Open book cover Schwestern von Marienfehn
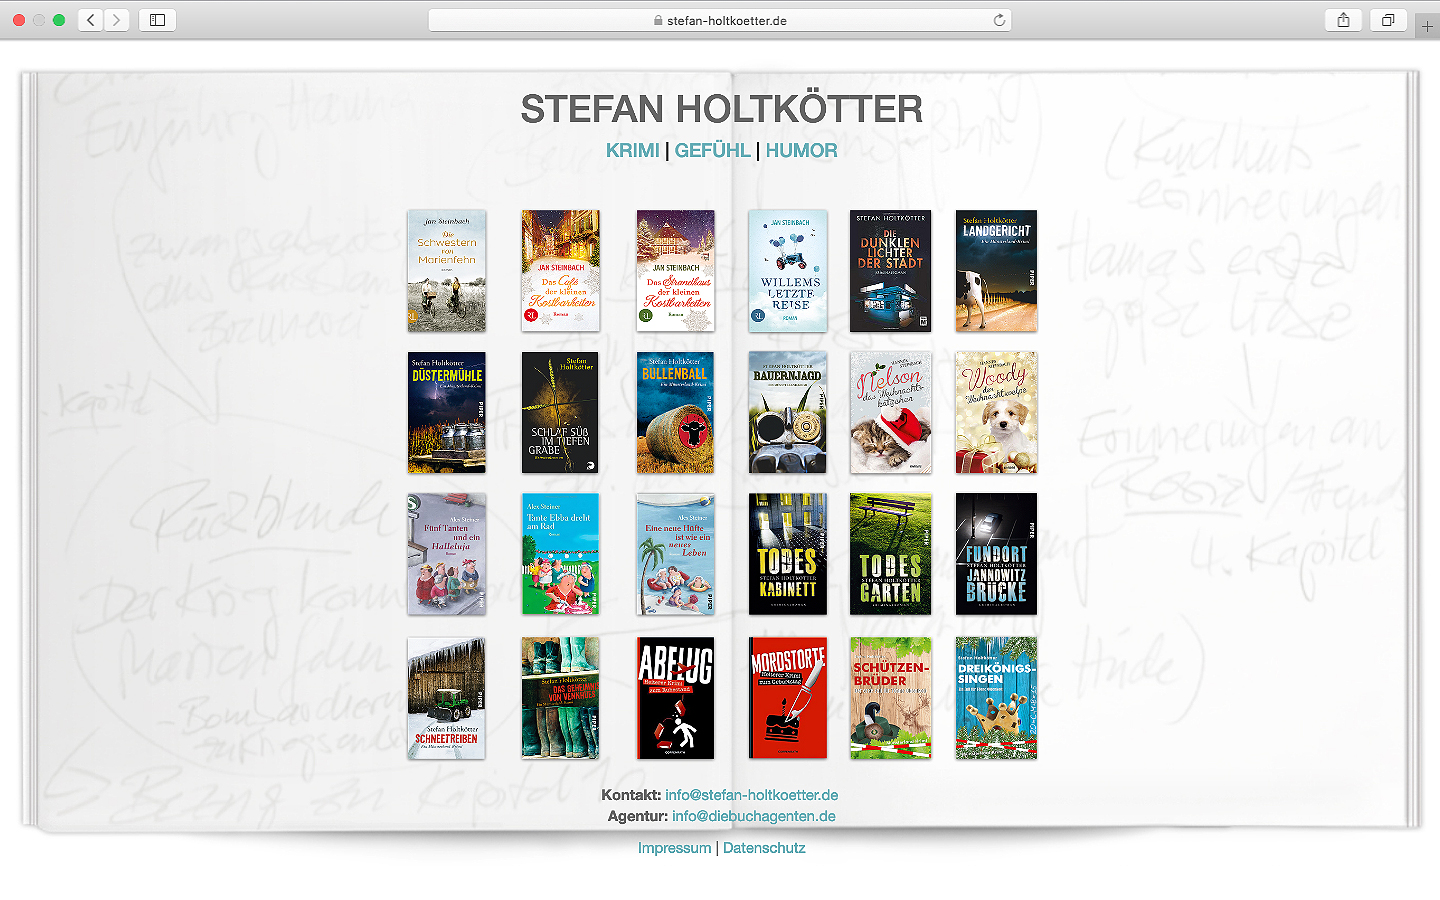1440x900 pixels. 447,271
